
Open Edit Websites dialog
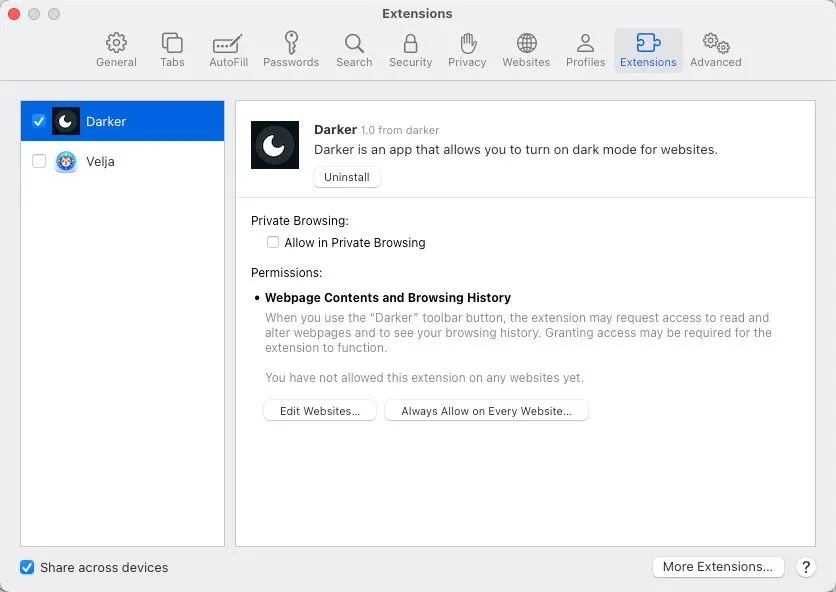(319, 410)
